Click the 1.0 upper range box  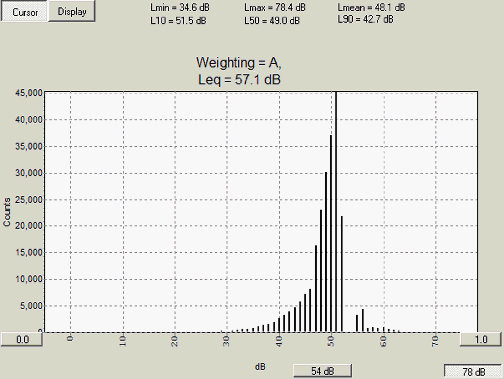(x=481, y=339)
